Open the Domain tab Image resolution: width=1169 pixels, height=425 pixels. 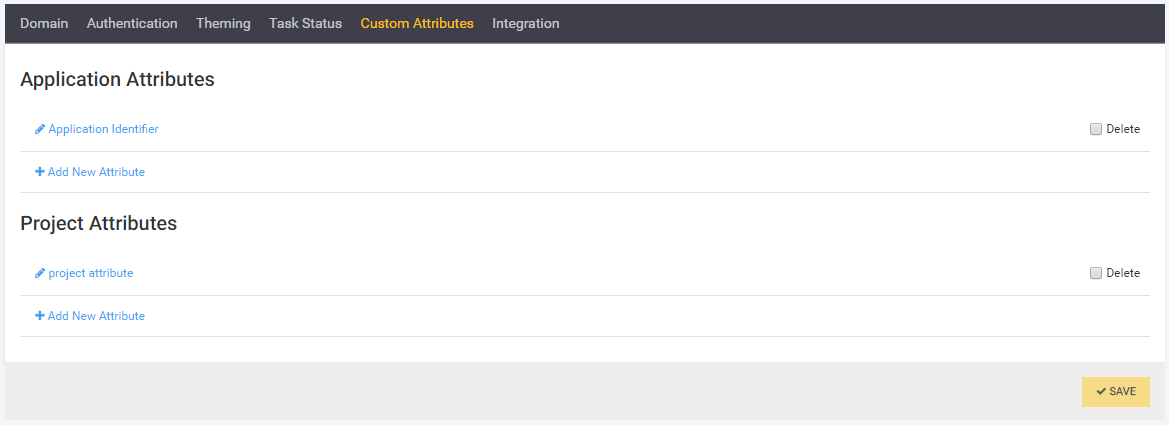tap(44, 23)
